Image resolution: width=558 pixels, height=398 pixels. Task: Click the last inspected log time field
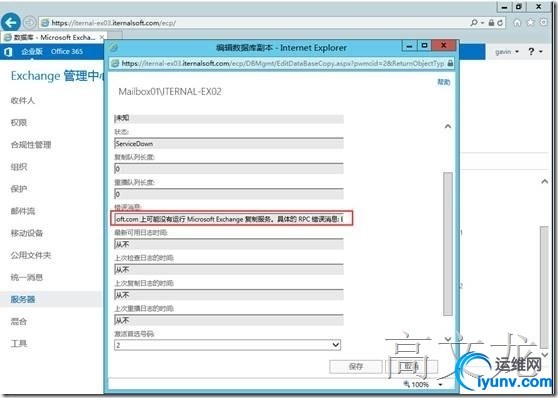point(229,270)
